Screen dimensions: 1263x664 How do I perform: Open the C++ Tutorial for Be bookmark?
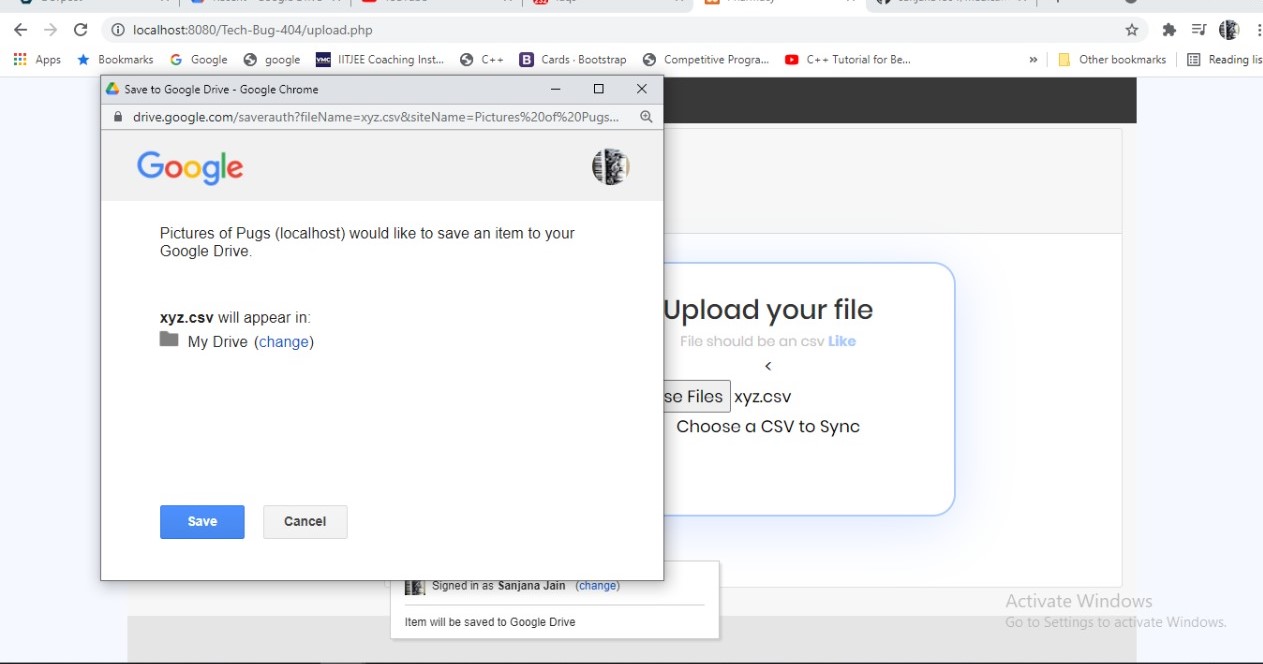(x=848, y=60)
